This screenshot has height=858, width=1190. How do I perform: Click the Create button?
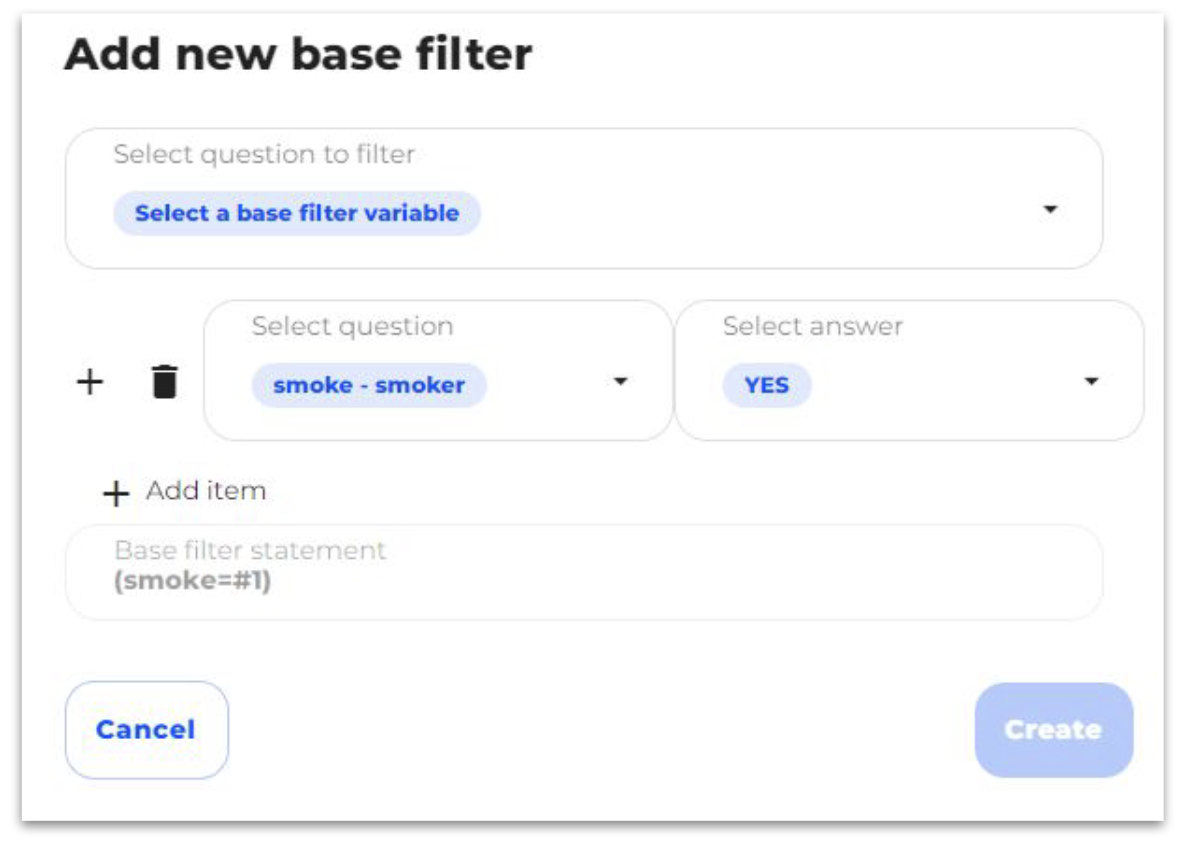(x=1053, y=730)
